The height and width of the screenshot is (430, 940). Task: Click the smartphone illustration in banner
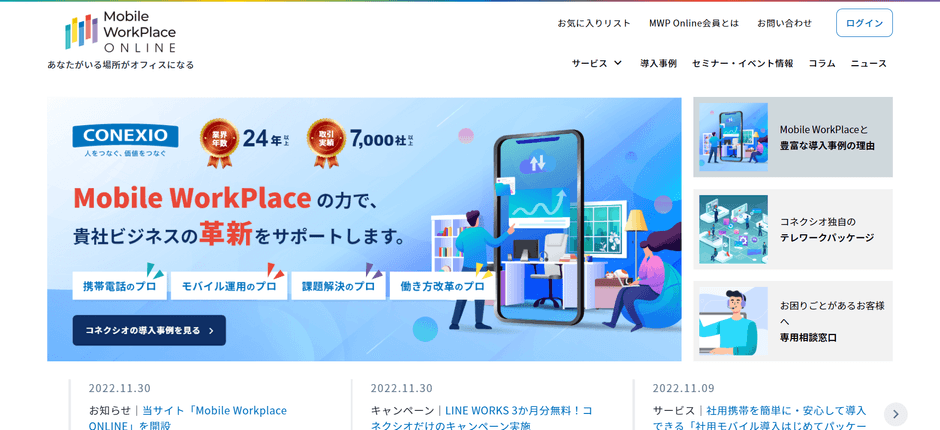[538, 227]
